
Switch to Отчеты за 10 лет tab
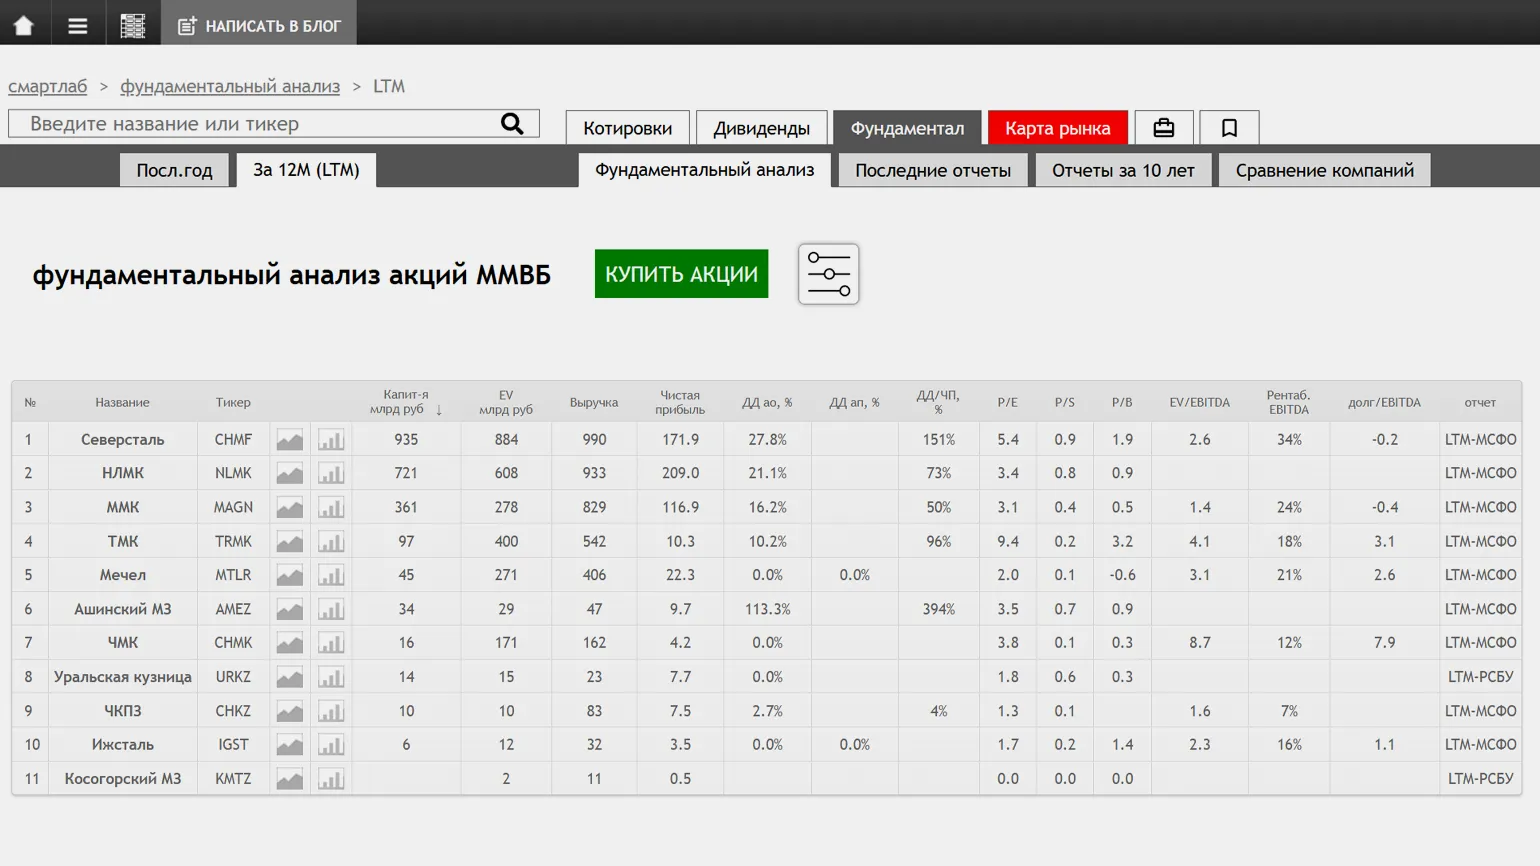click(1122, 170)
